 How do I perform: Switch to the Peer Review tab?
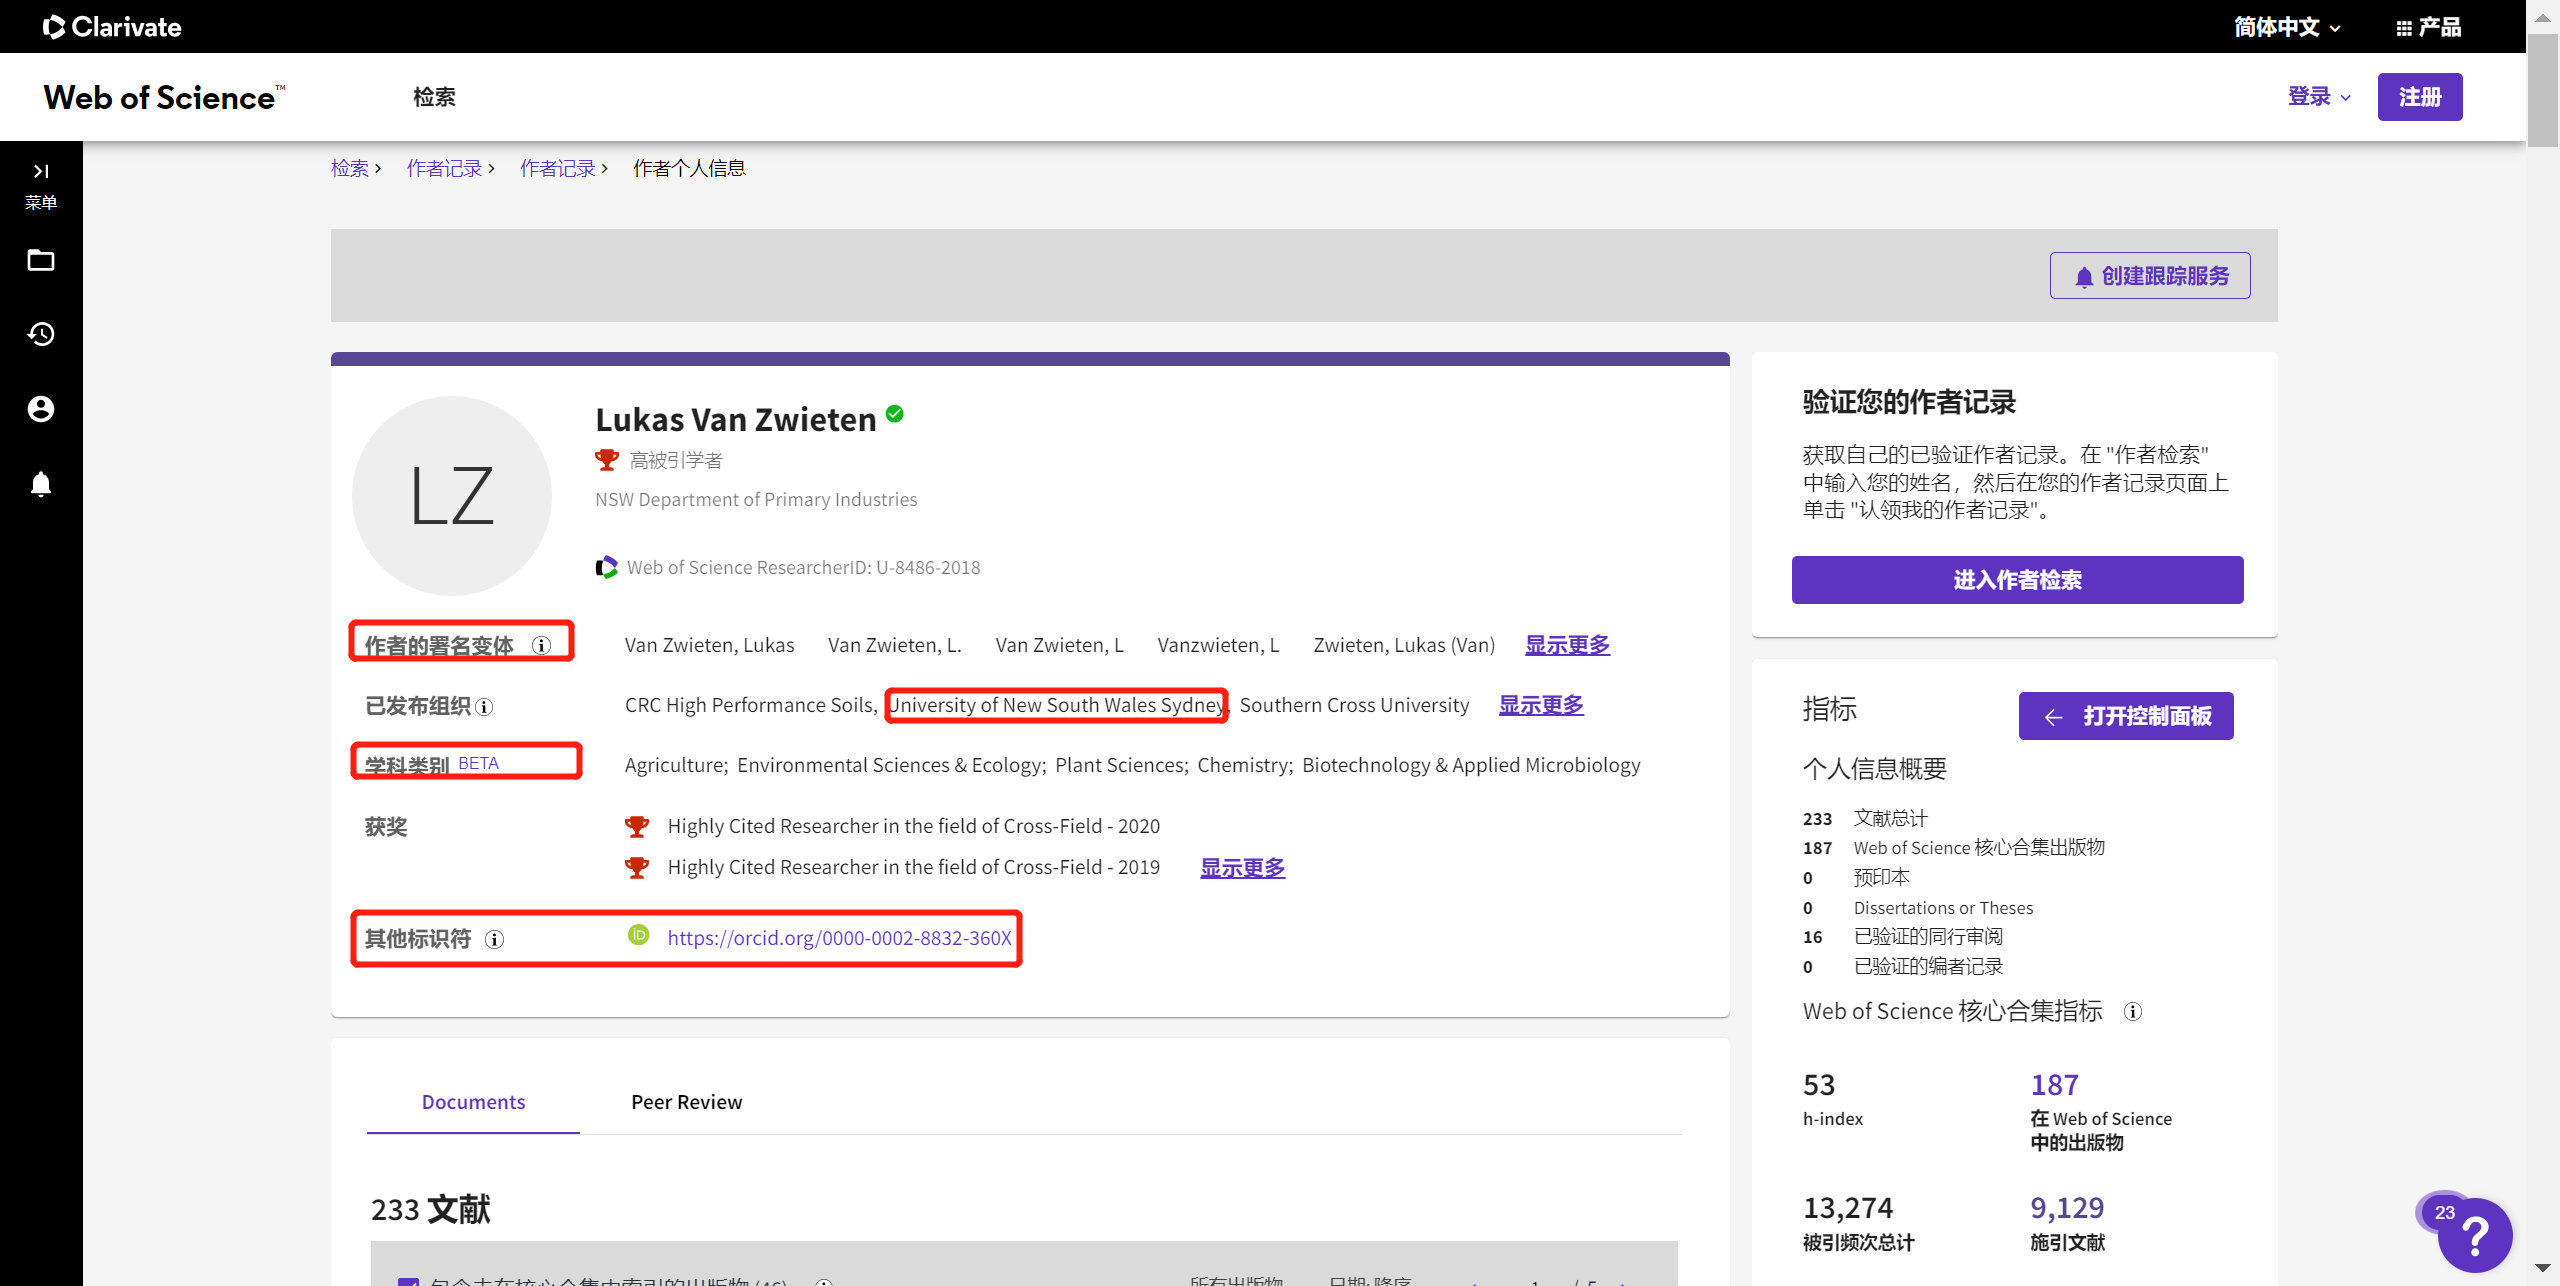(x=686, y=1102)
